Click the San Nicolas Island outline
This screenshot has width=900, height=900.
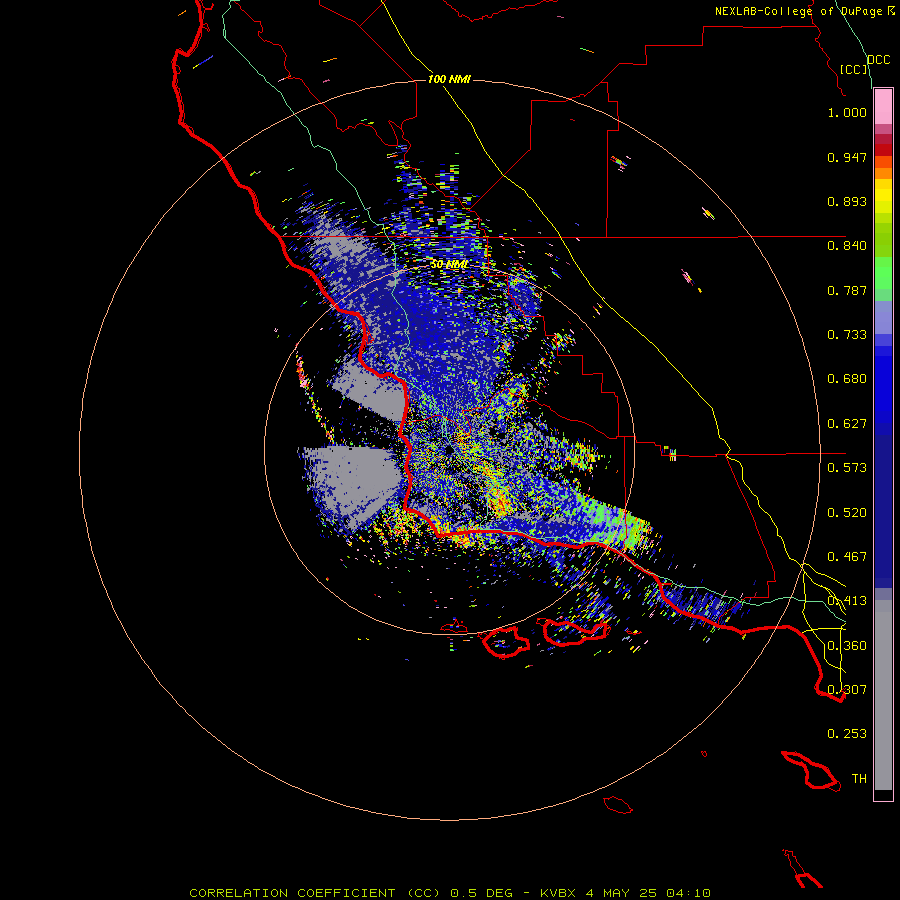point(618,805)
